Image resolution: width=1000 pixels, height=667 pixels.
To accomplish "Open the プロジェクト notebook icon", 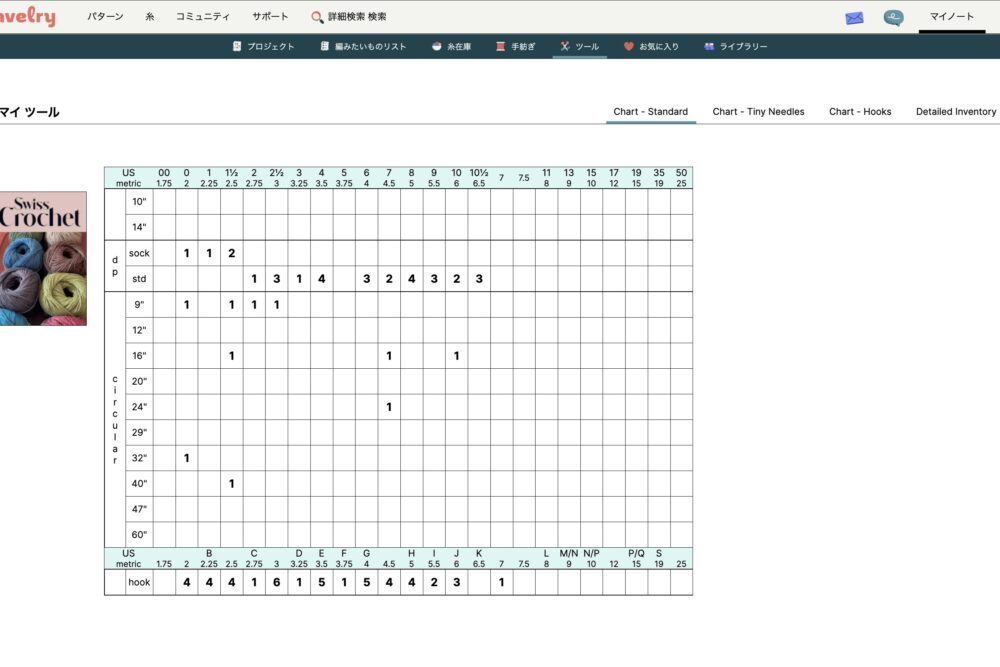I will pos(237,46).
